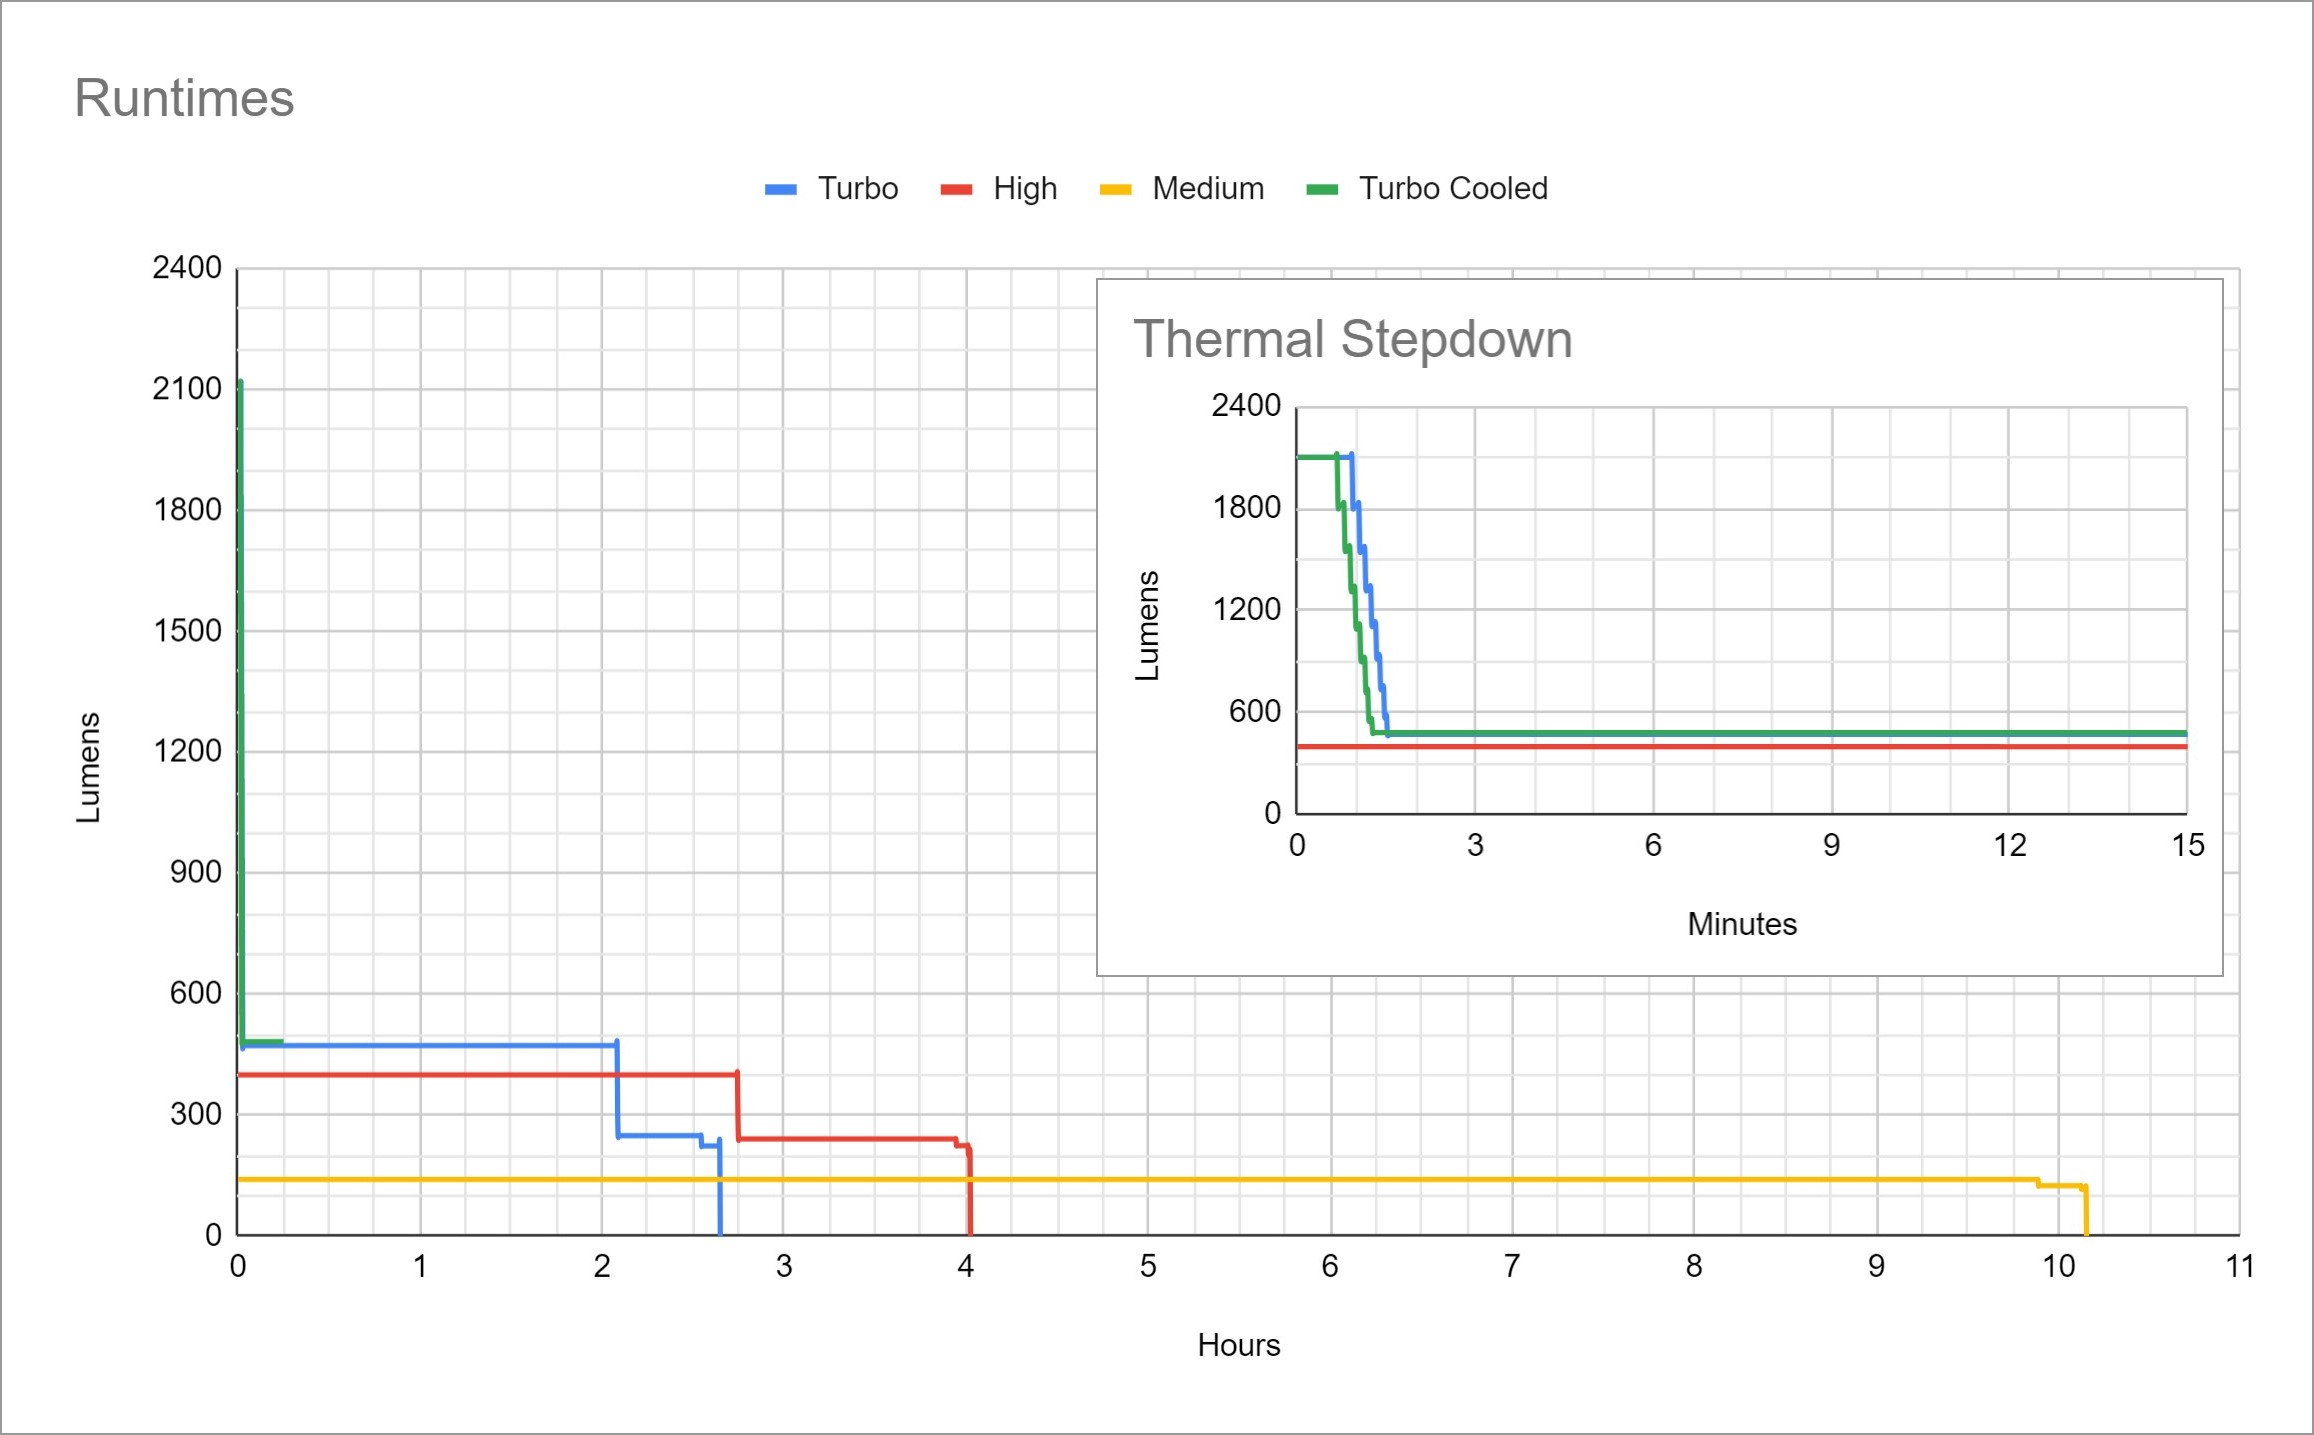Click the Minutes axis title in inset

1741,924
